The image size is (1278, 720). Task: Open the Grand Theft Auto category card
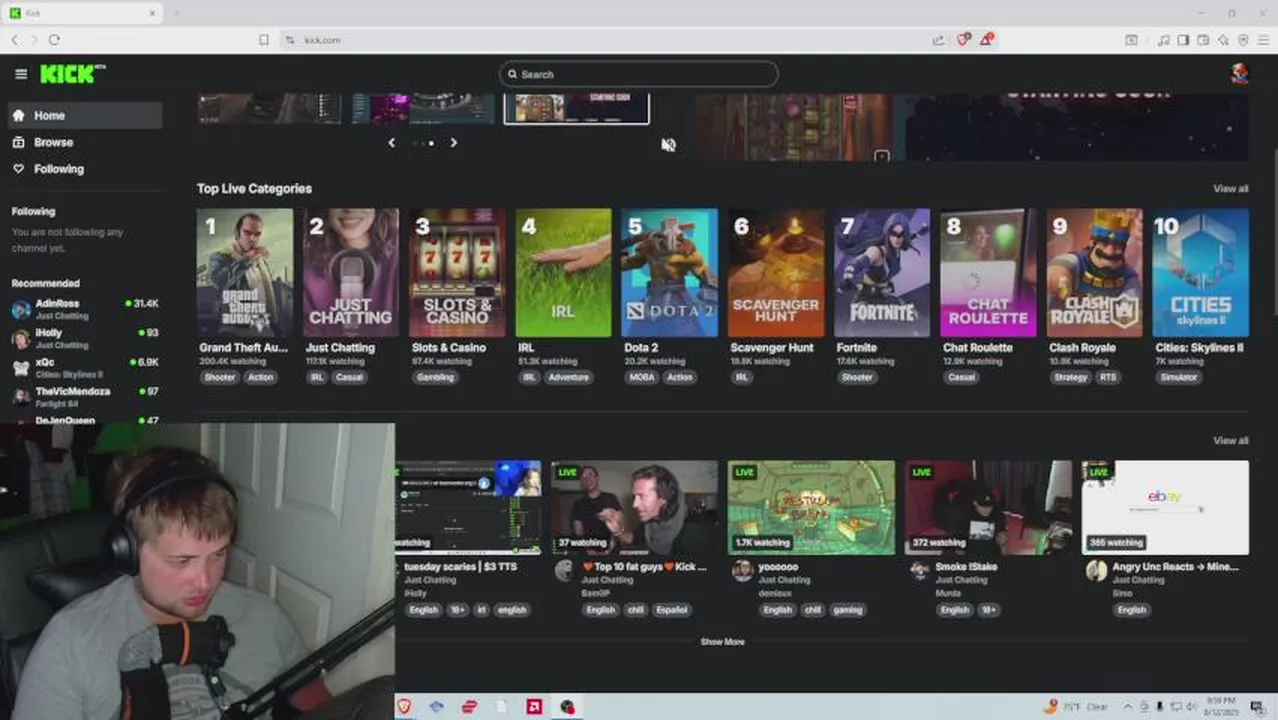(245, 272)
